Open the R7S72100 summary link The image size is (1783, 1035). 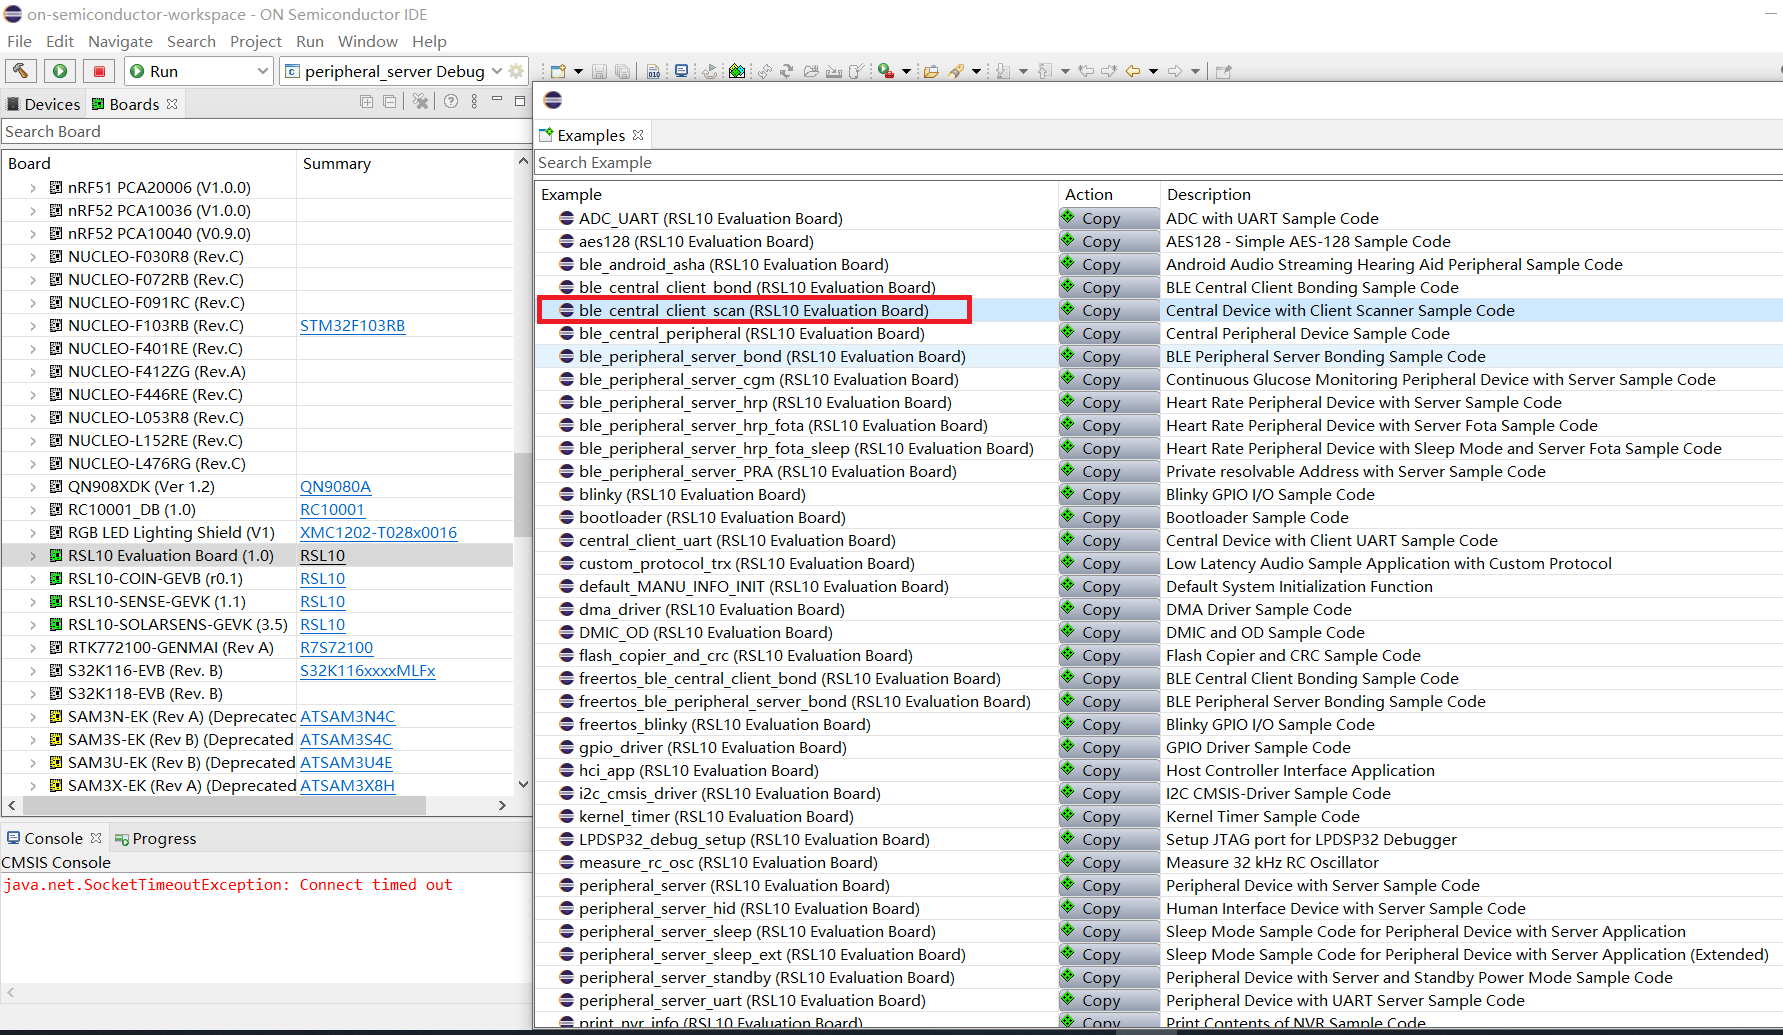coord(336,647)
